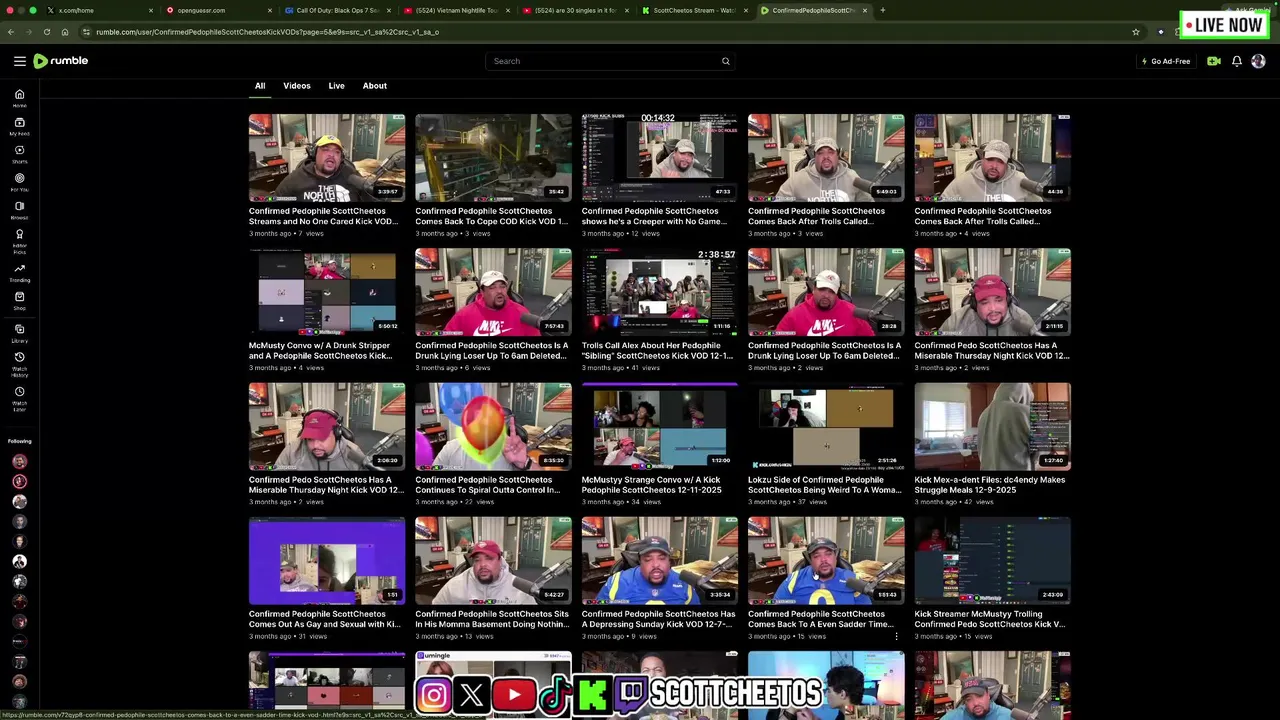Open 'Kick Mex-a-dent Files' video thumbnail
Screen dimensions: 1280x720
pos(992,426)
